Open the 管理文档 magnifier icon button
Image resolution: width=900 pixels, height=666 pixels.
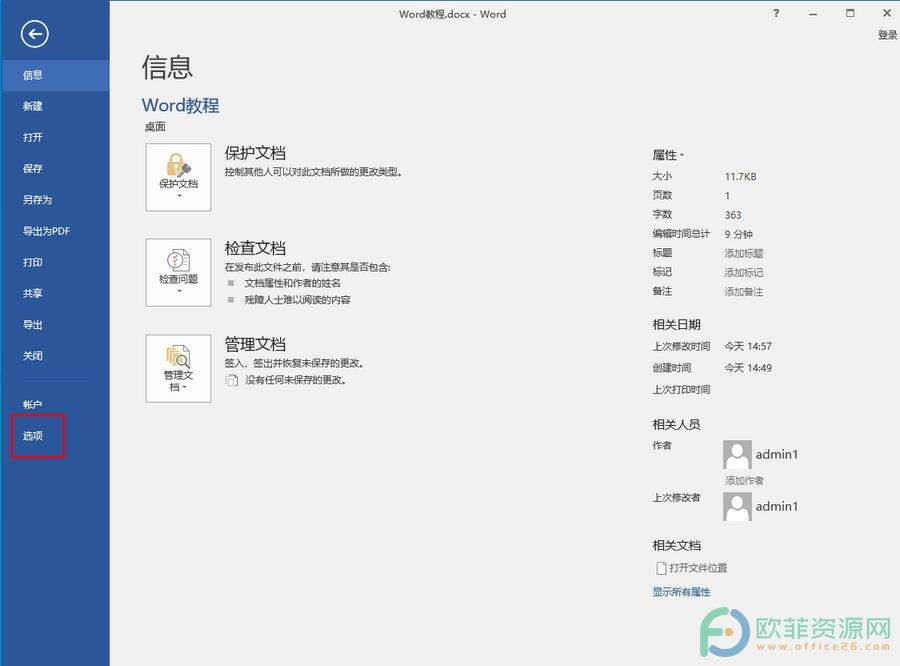[179, 368]
